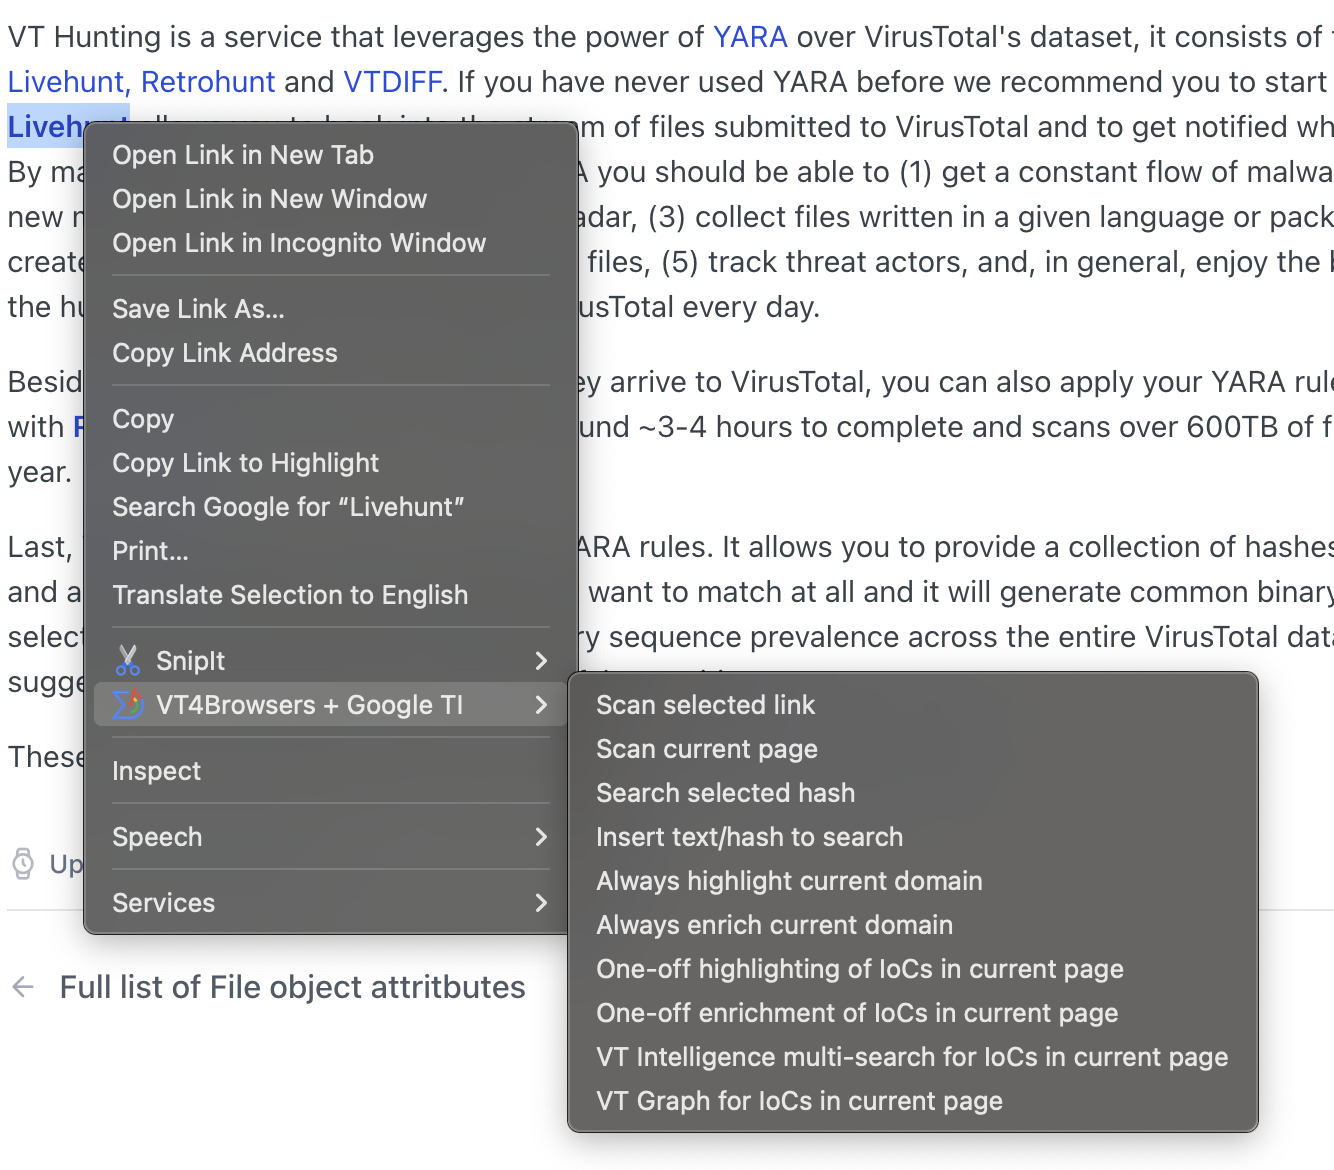The image size is (1334, 1170).
Task: Select Inspect from context menu
Action: click(x=331, y=771)
